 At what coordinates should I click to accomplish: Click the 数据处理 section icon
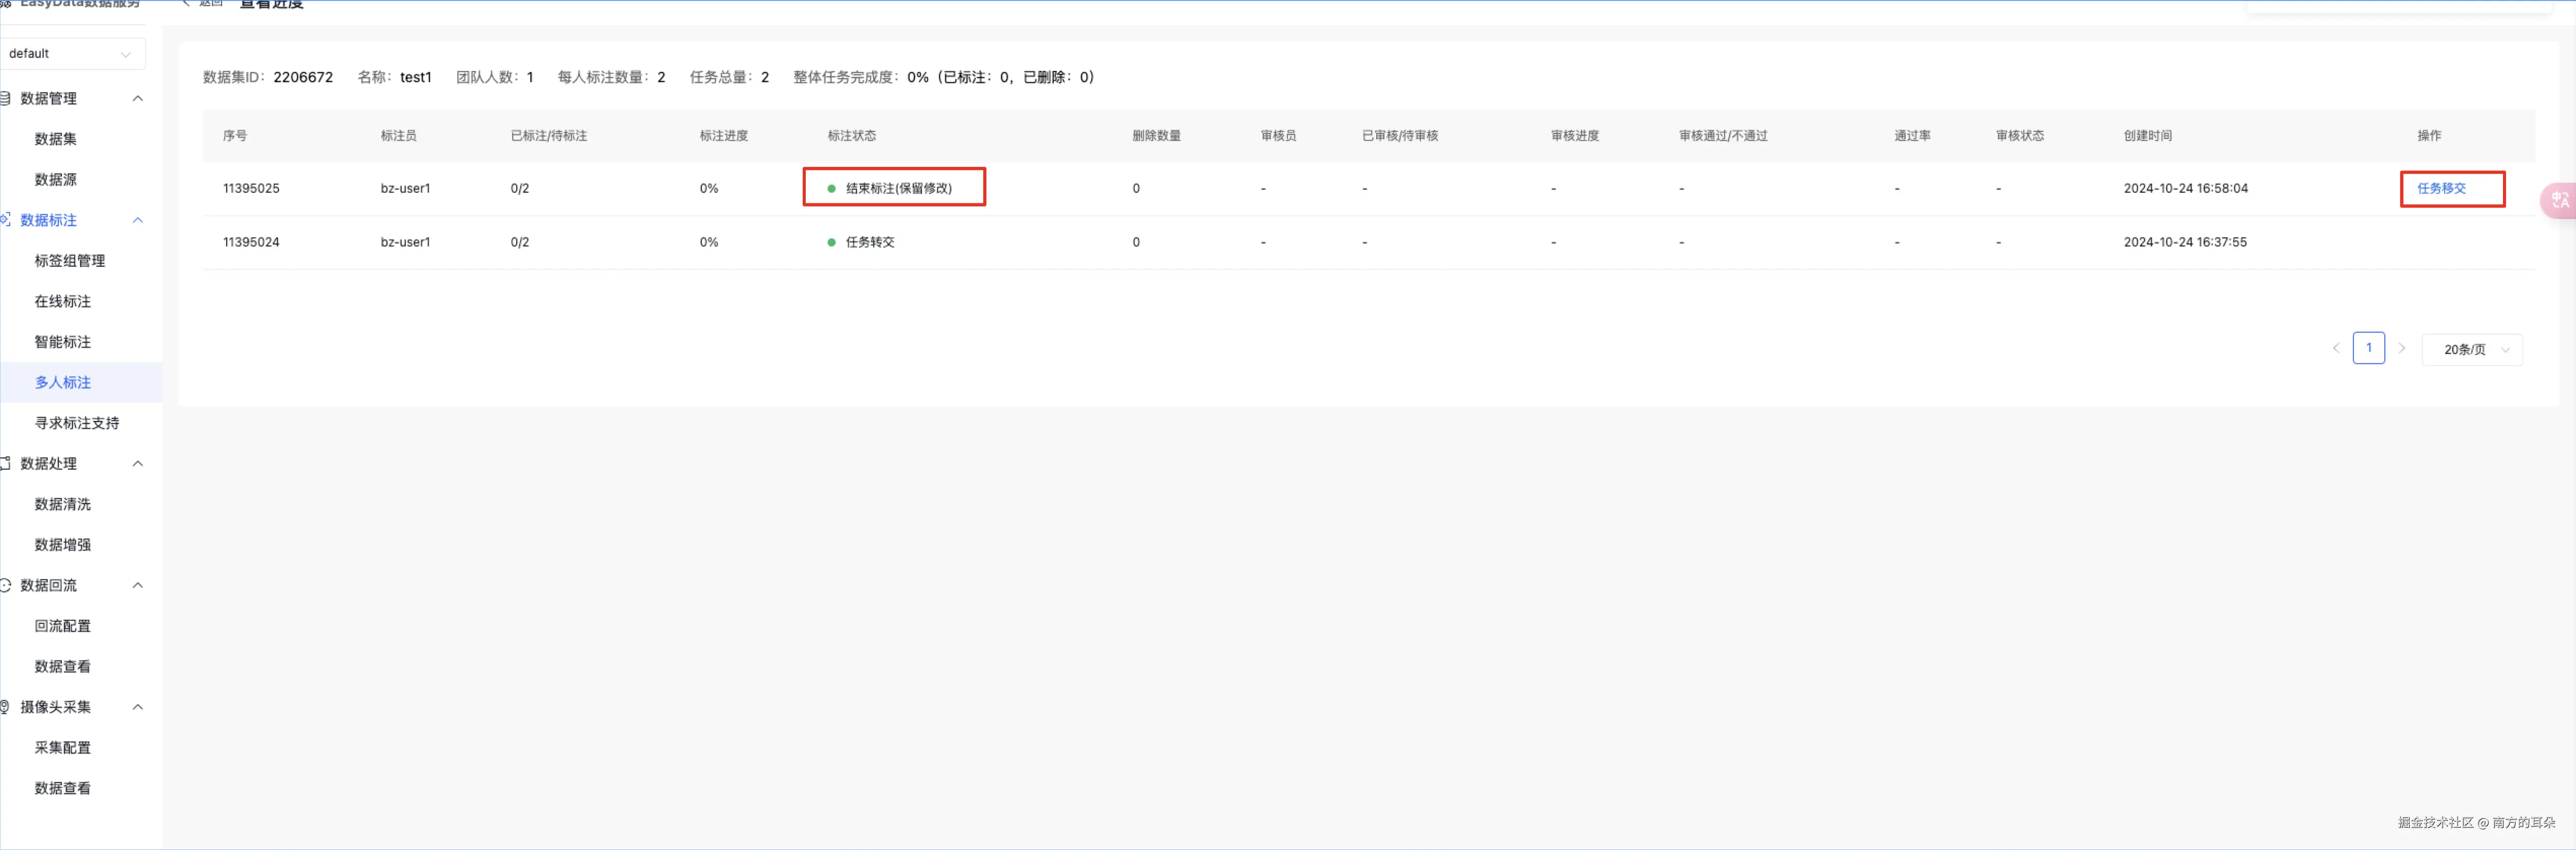coord(5,463)
